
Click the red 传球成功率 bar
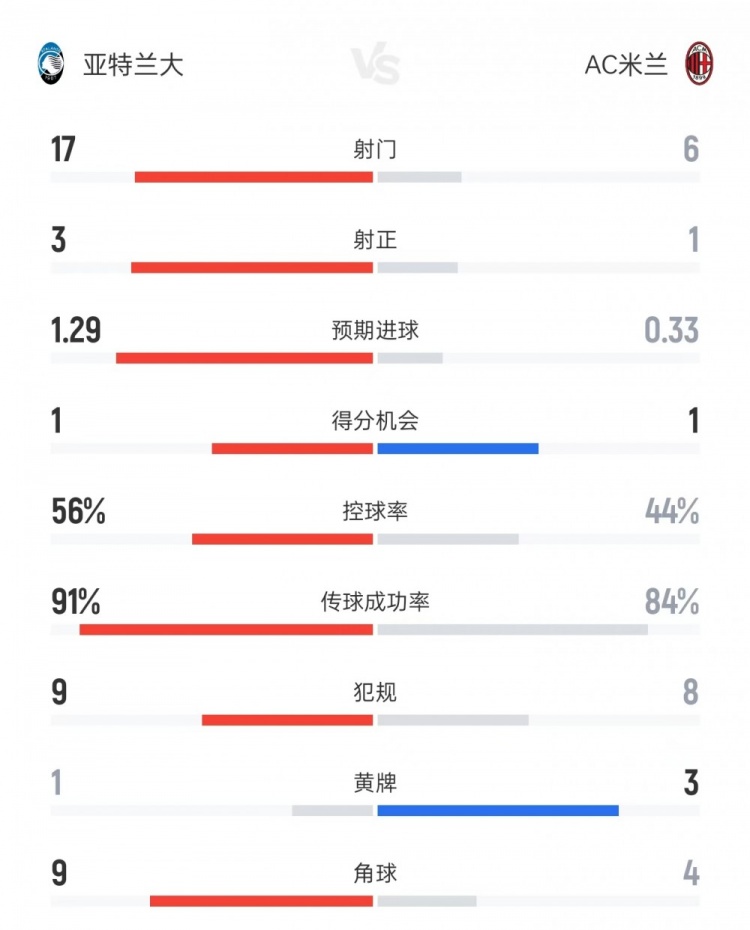click(226, 629)
